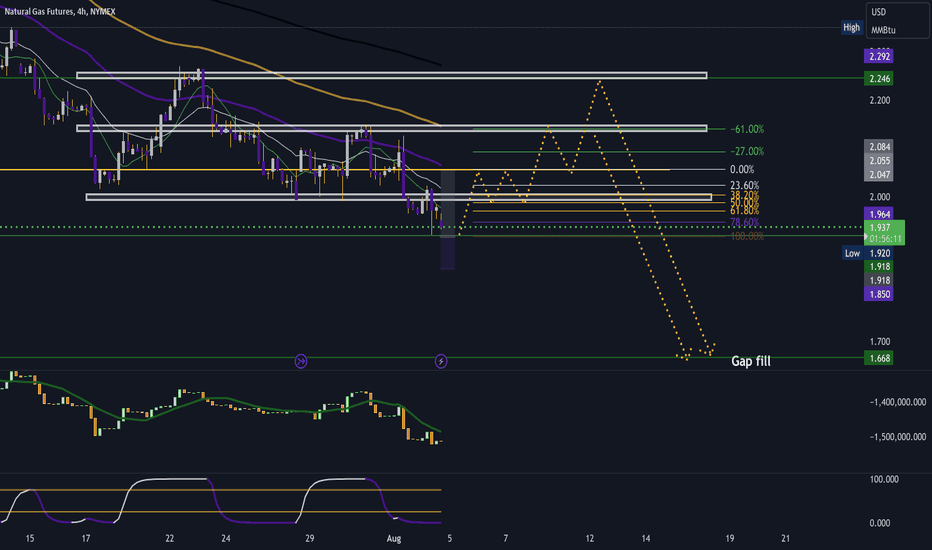Screen dimensions: 932x550
Task: Click the lightning bolt event icon near Aug 5
Action: 441,361
